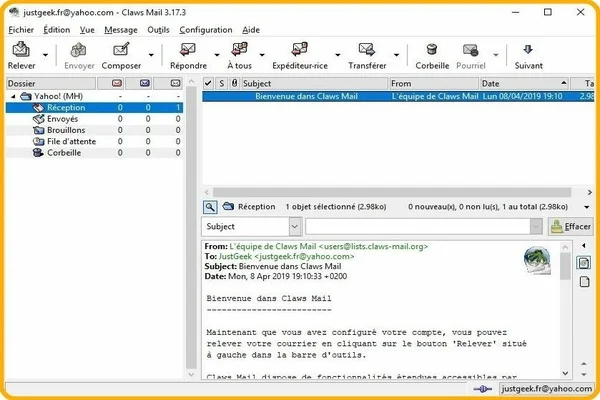600x400 pixels.
Task: Click the Réception folder icon in status line
Action: 228,206
